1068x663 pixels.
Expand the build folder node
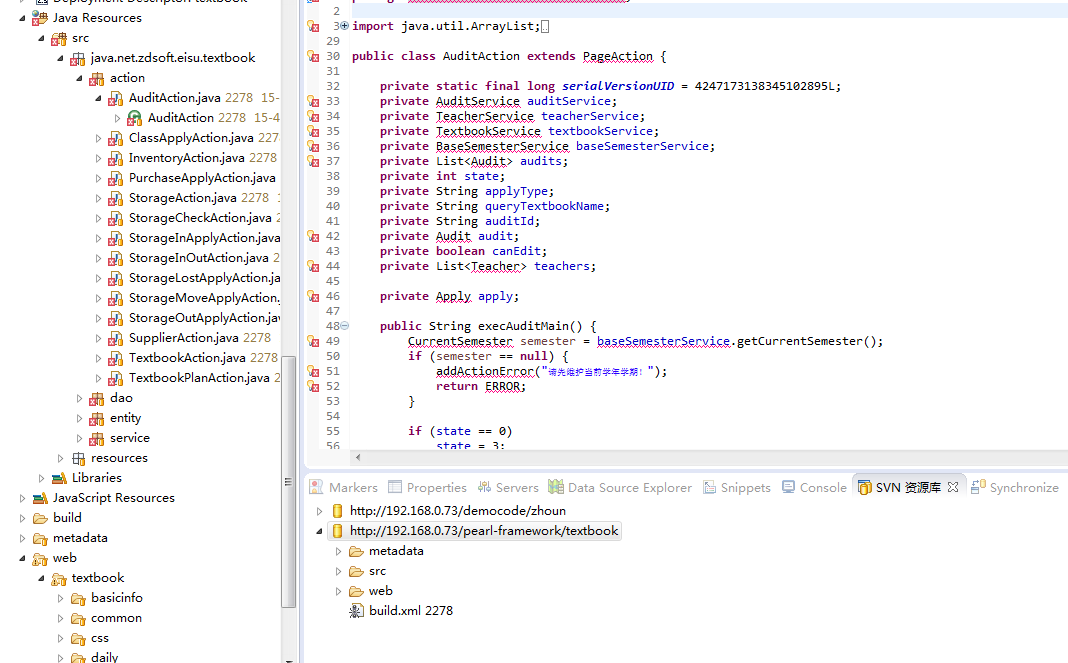pos(22,519)
